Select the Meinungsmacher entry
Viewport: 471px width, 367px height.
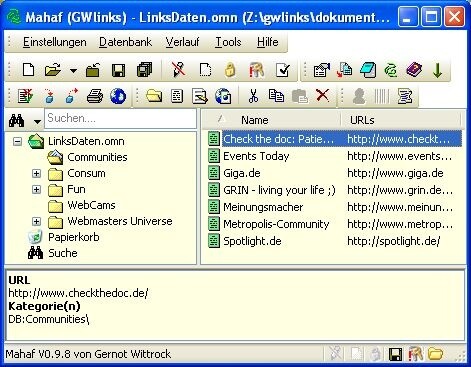pos(263,207)
